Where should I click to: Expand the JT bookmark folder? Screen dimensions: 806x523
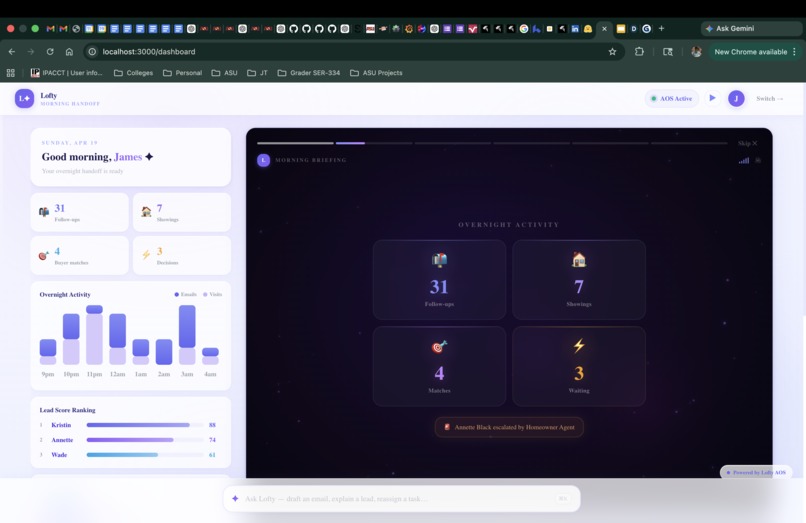(x=258, y=73)
